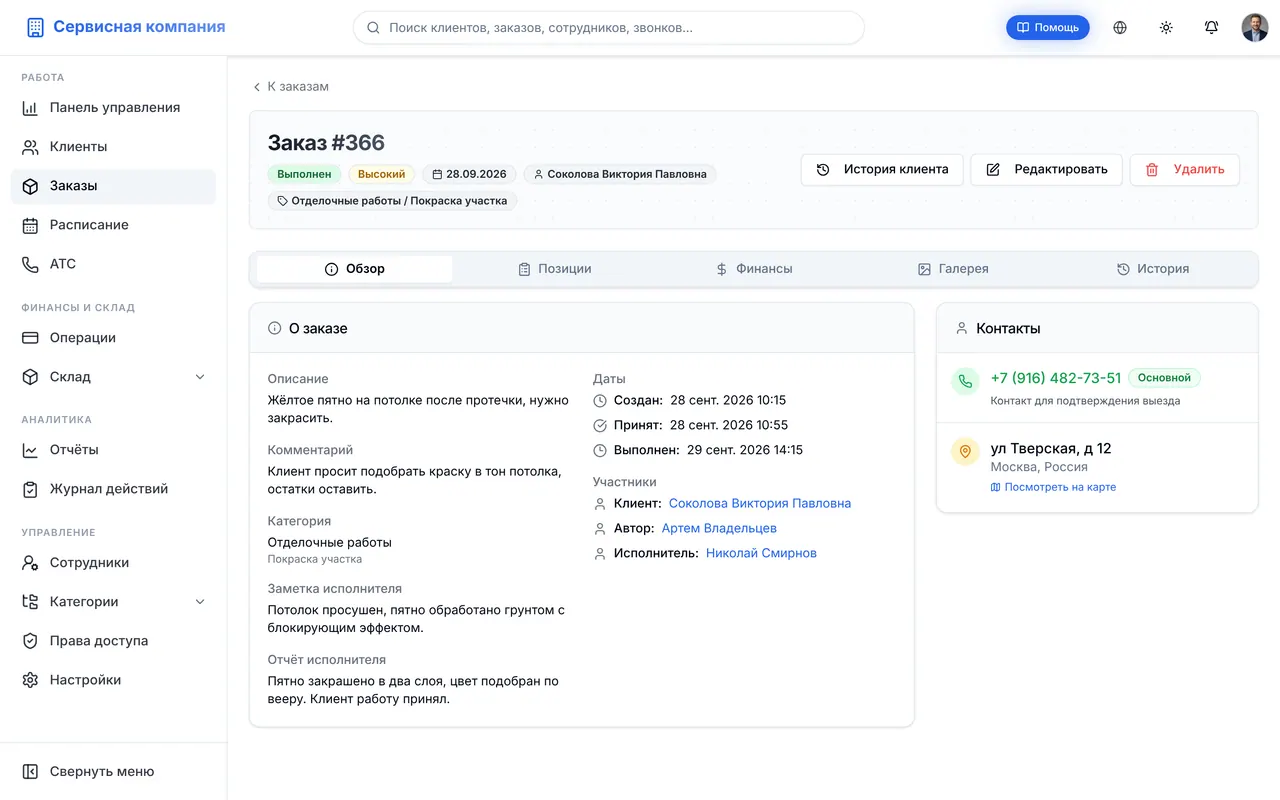Click the company building logo icon
The width and height of the screenshot is (1280, 800).
[35, 28]
